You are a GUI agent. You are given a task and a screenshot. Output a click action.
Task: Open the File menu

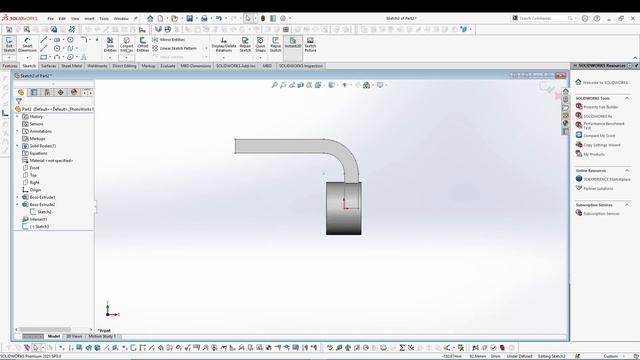tap(51, 18)
